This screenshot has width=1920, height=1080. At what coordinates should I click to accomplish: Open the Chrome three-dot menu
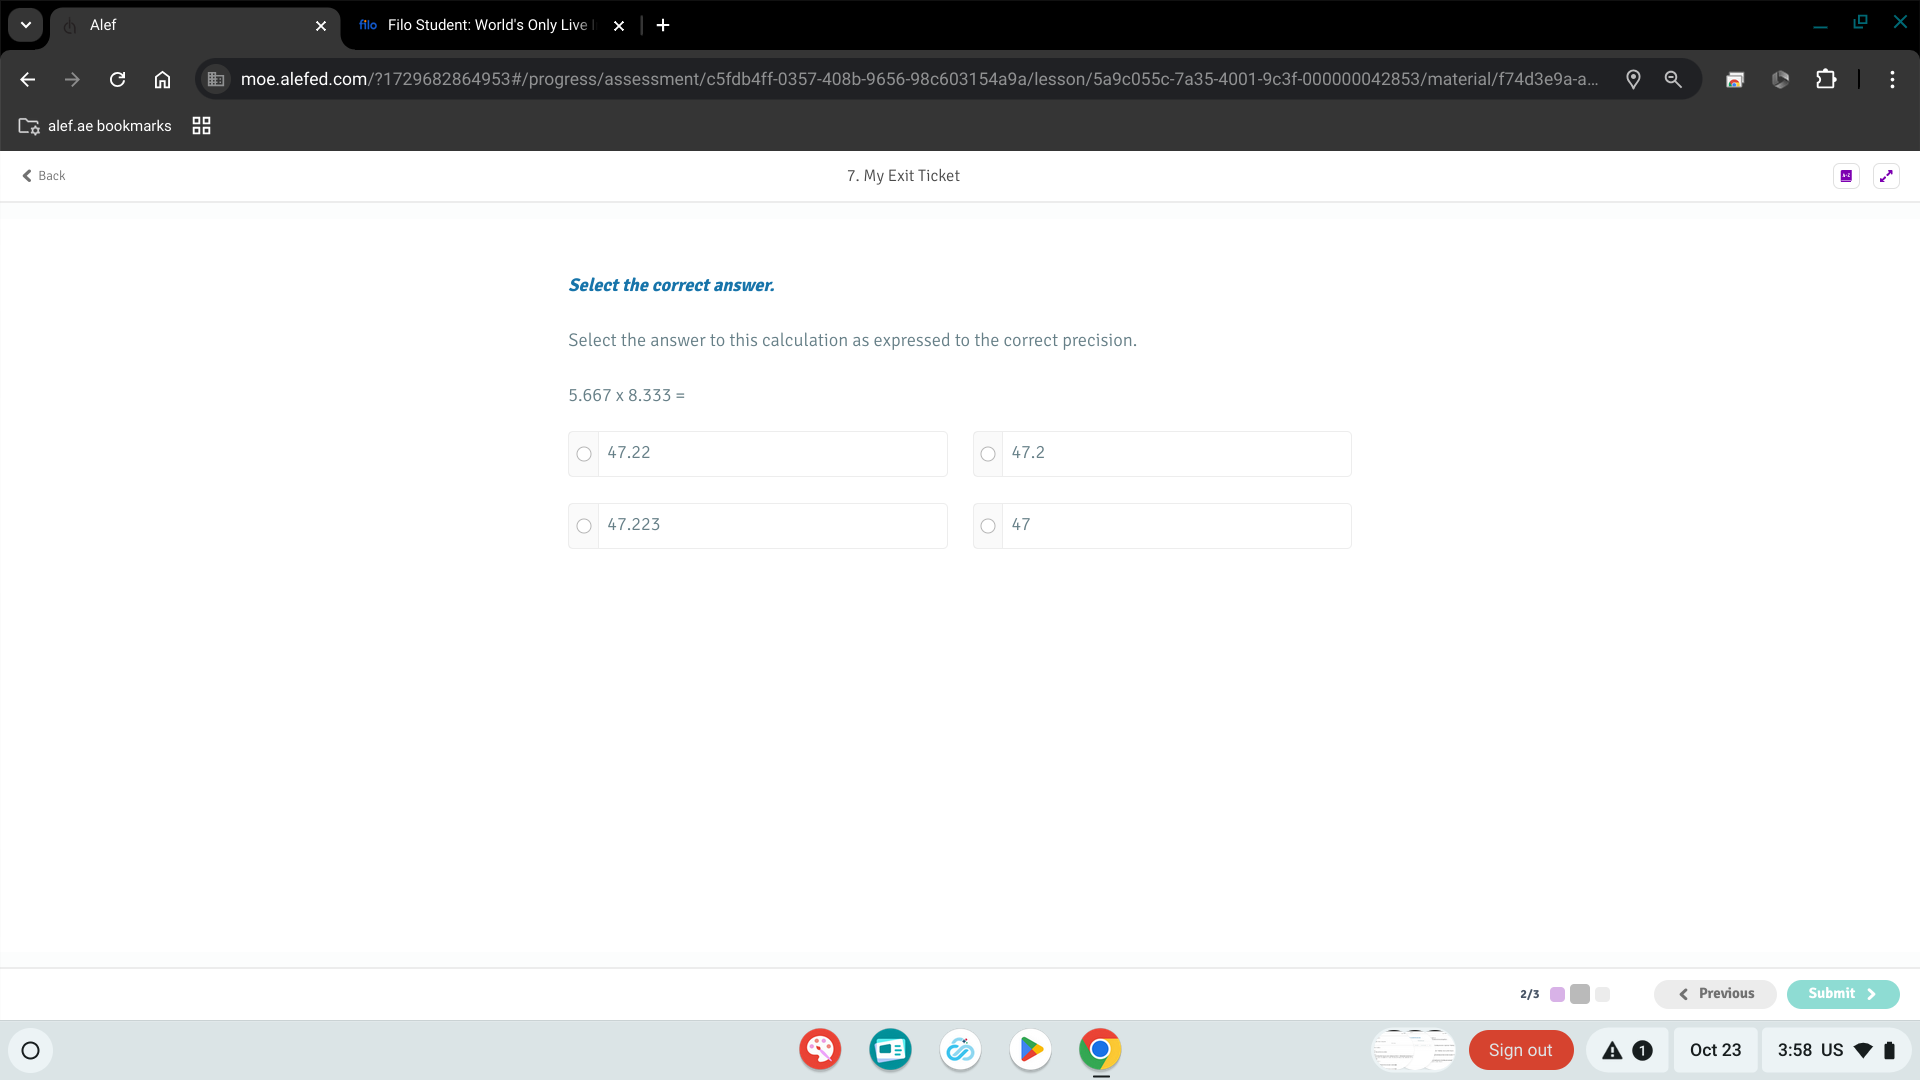(x=1892, y=79)
